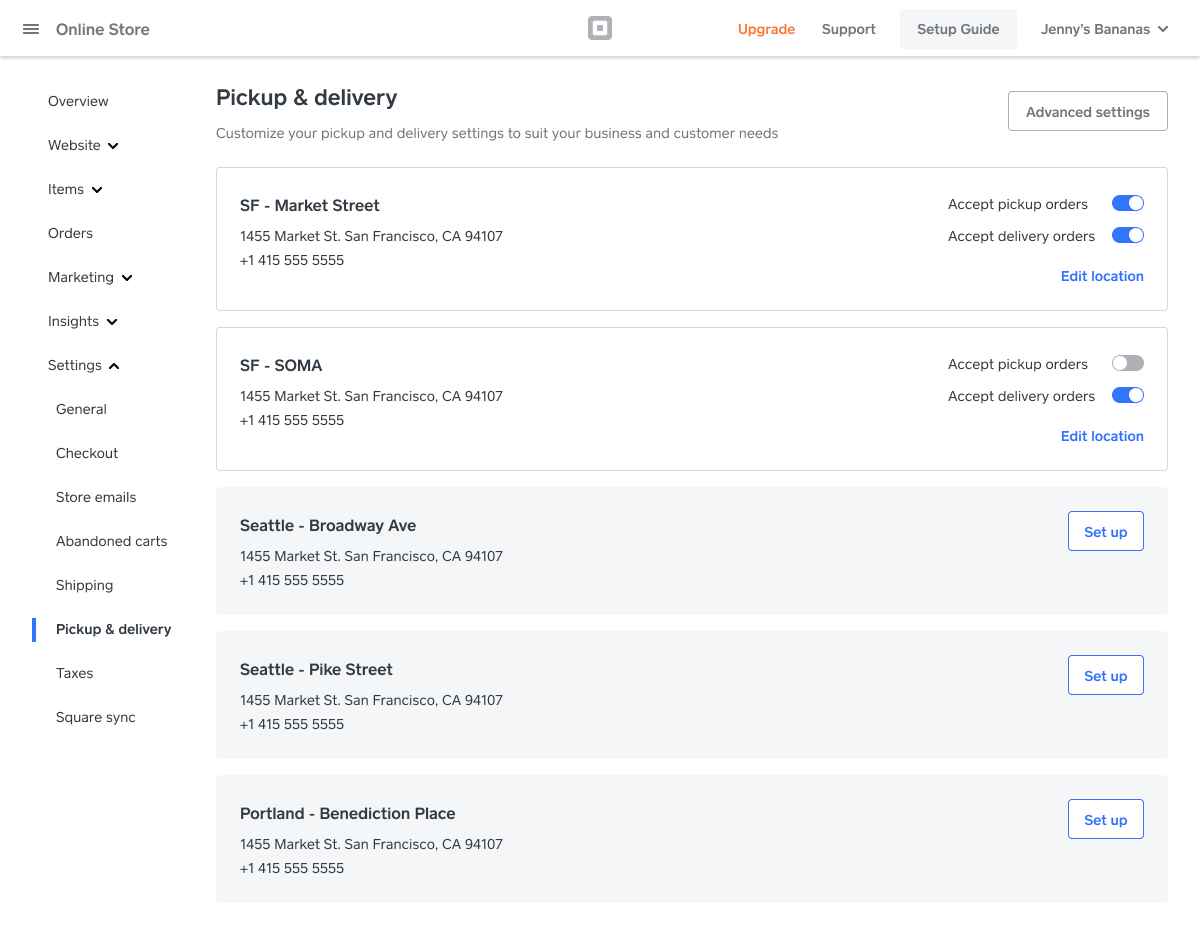
Task: Open Checkout settings
Action: click(87, 453)
